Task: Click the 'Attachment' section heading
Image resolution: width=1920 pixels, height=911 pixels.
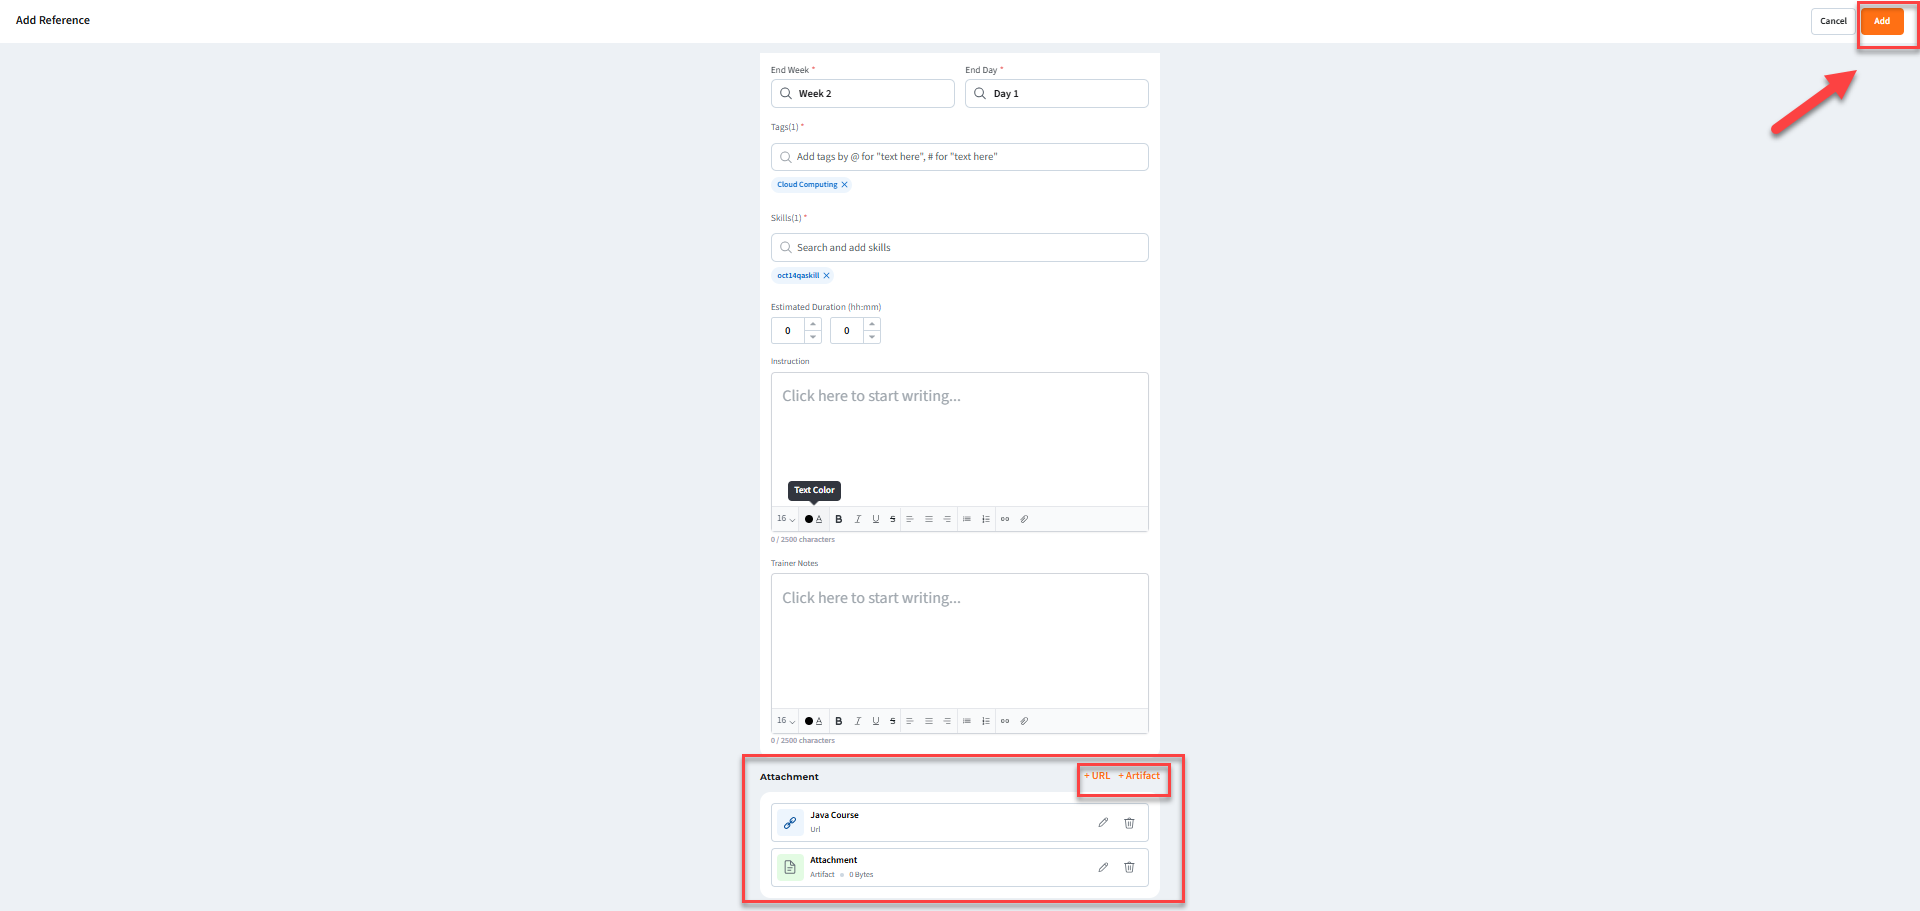Action: coord(789,777)
